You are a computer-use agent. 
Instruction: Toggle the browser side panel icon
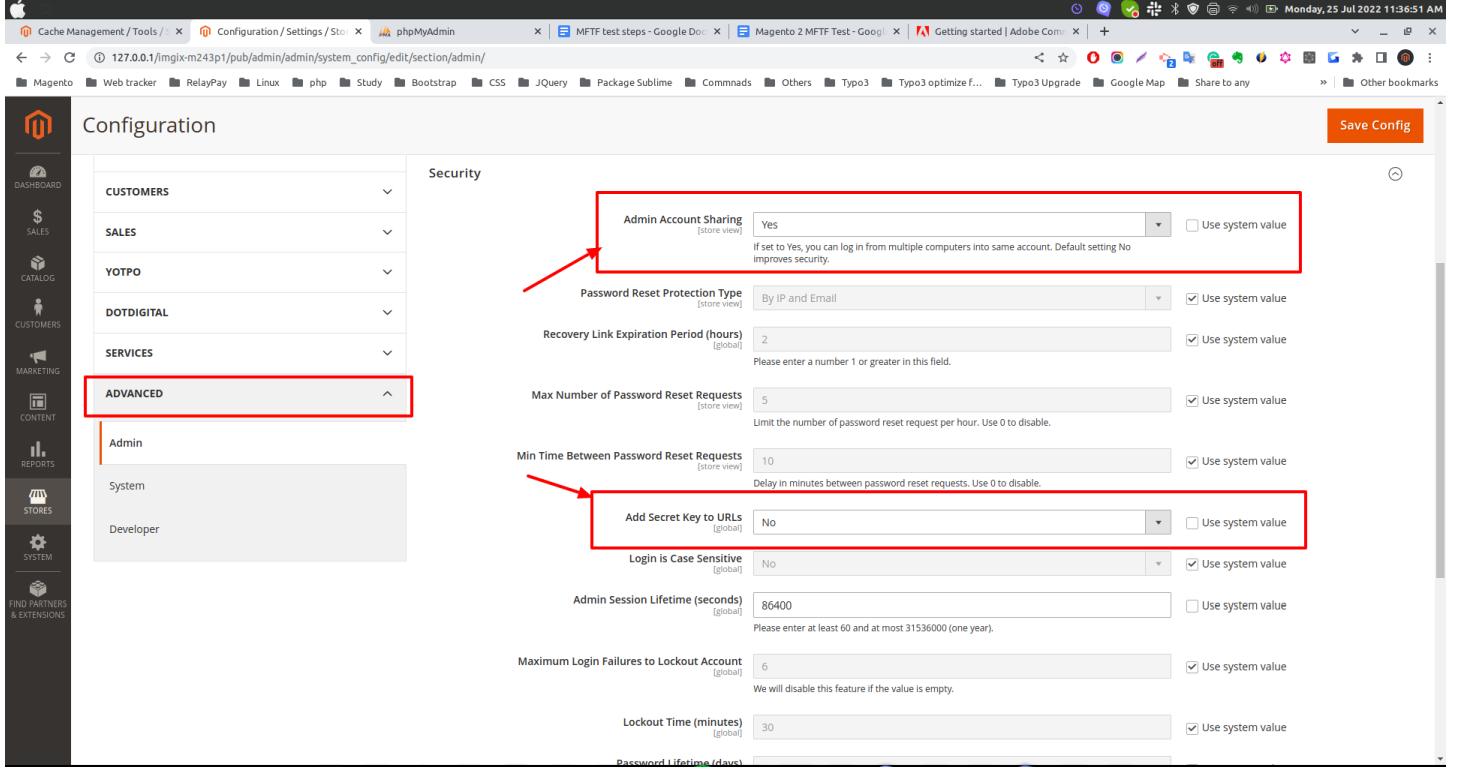1381,58
